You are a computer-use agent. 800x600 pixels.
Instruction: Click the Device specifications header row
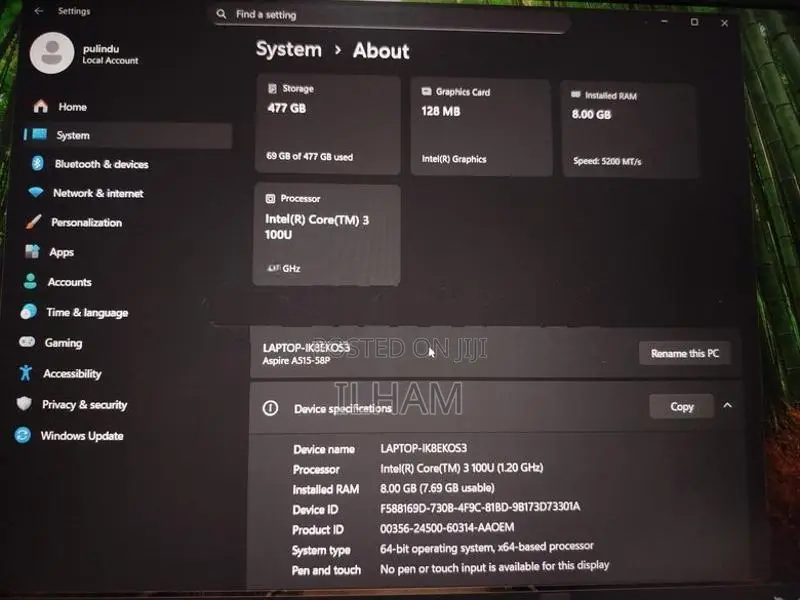[495, 408]
